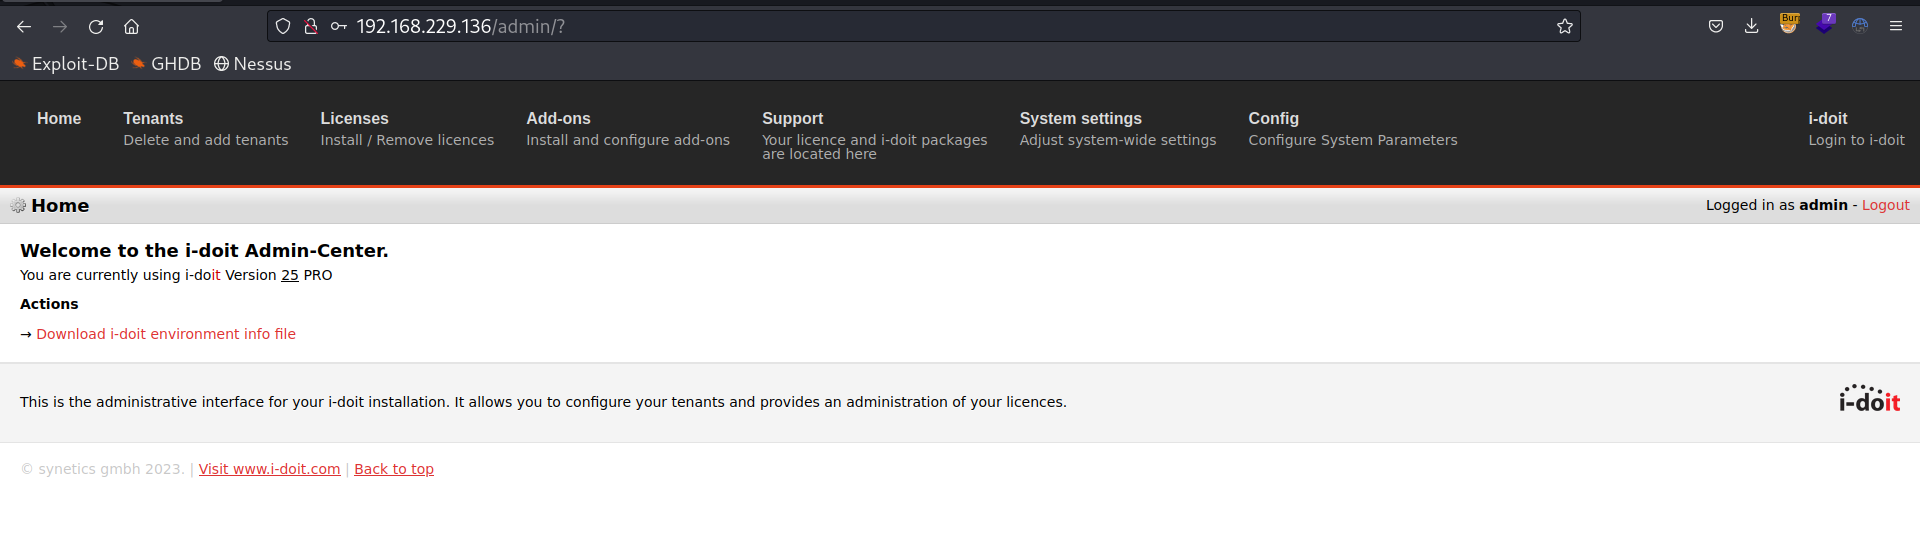Viewport: 1920px width, 548px height.
Task: Click the 'Logged in as admin' text
Action: pos(1776,205)
